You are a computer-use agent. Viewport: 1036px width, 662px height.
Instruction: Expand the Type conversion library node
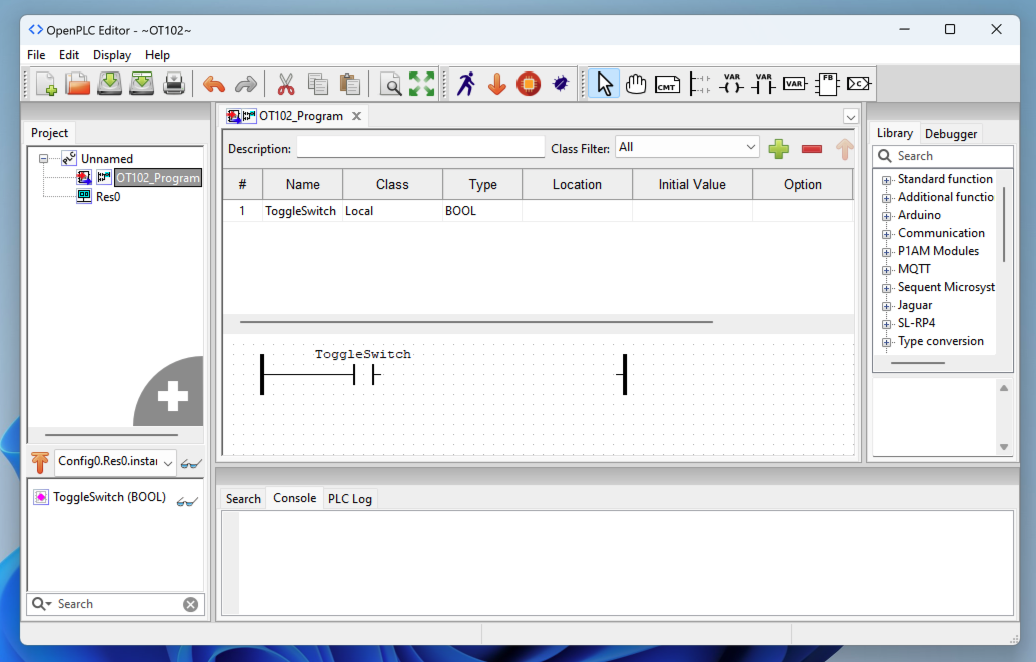pos(887,342)
